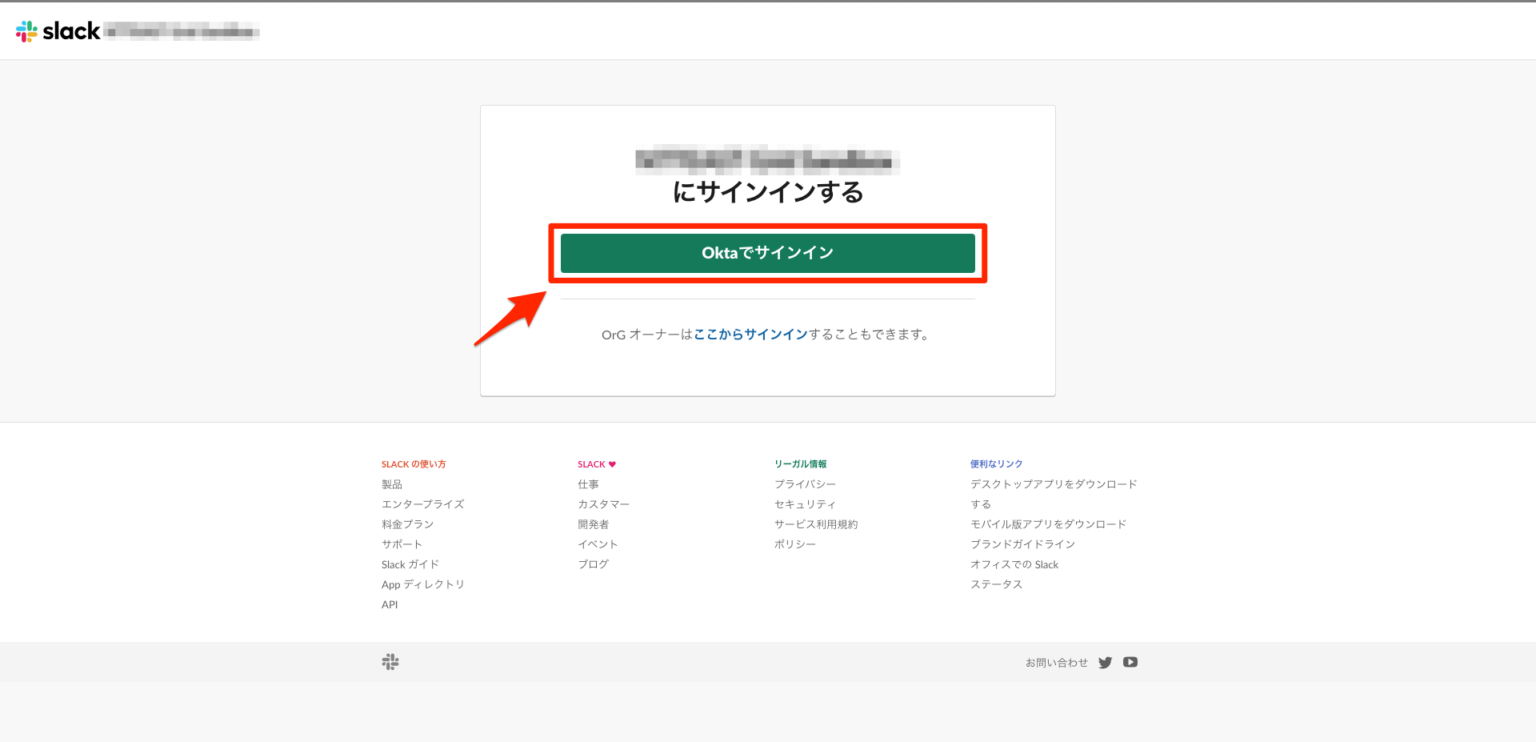Click the Slack icon in the footer
The image size is (1536, 742).
point(391,661)
